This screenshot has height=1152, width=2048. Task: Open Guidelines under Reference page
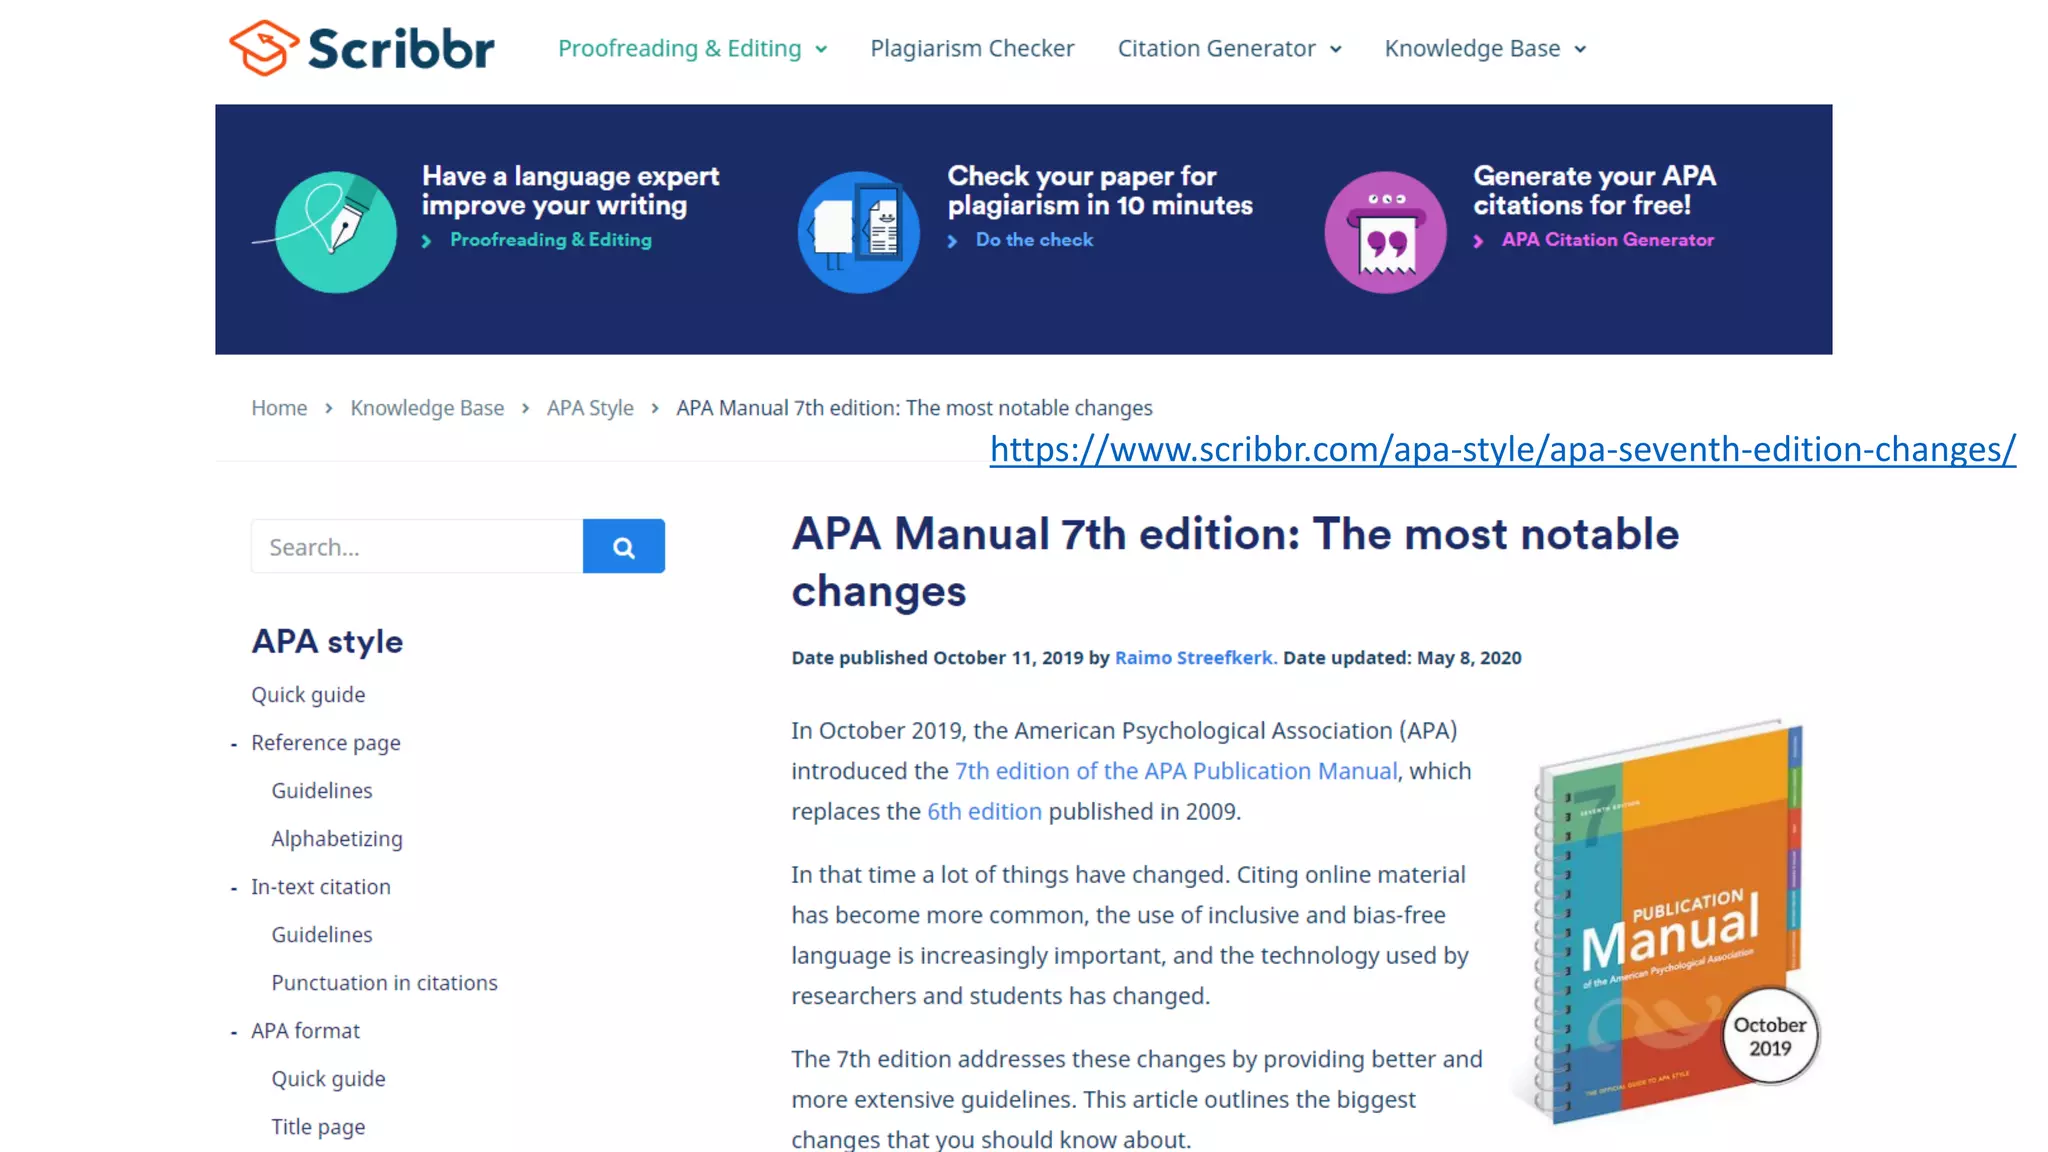tap(322, 790)
